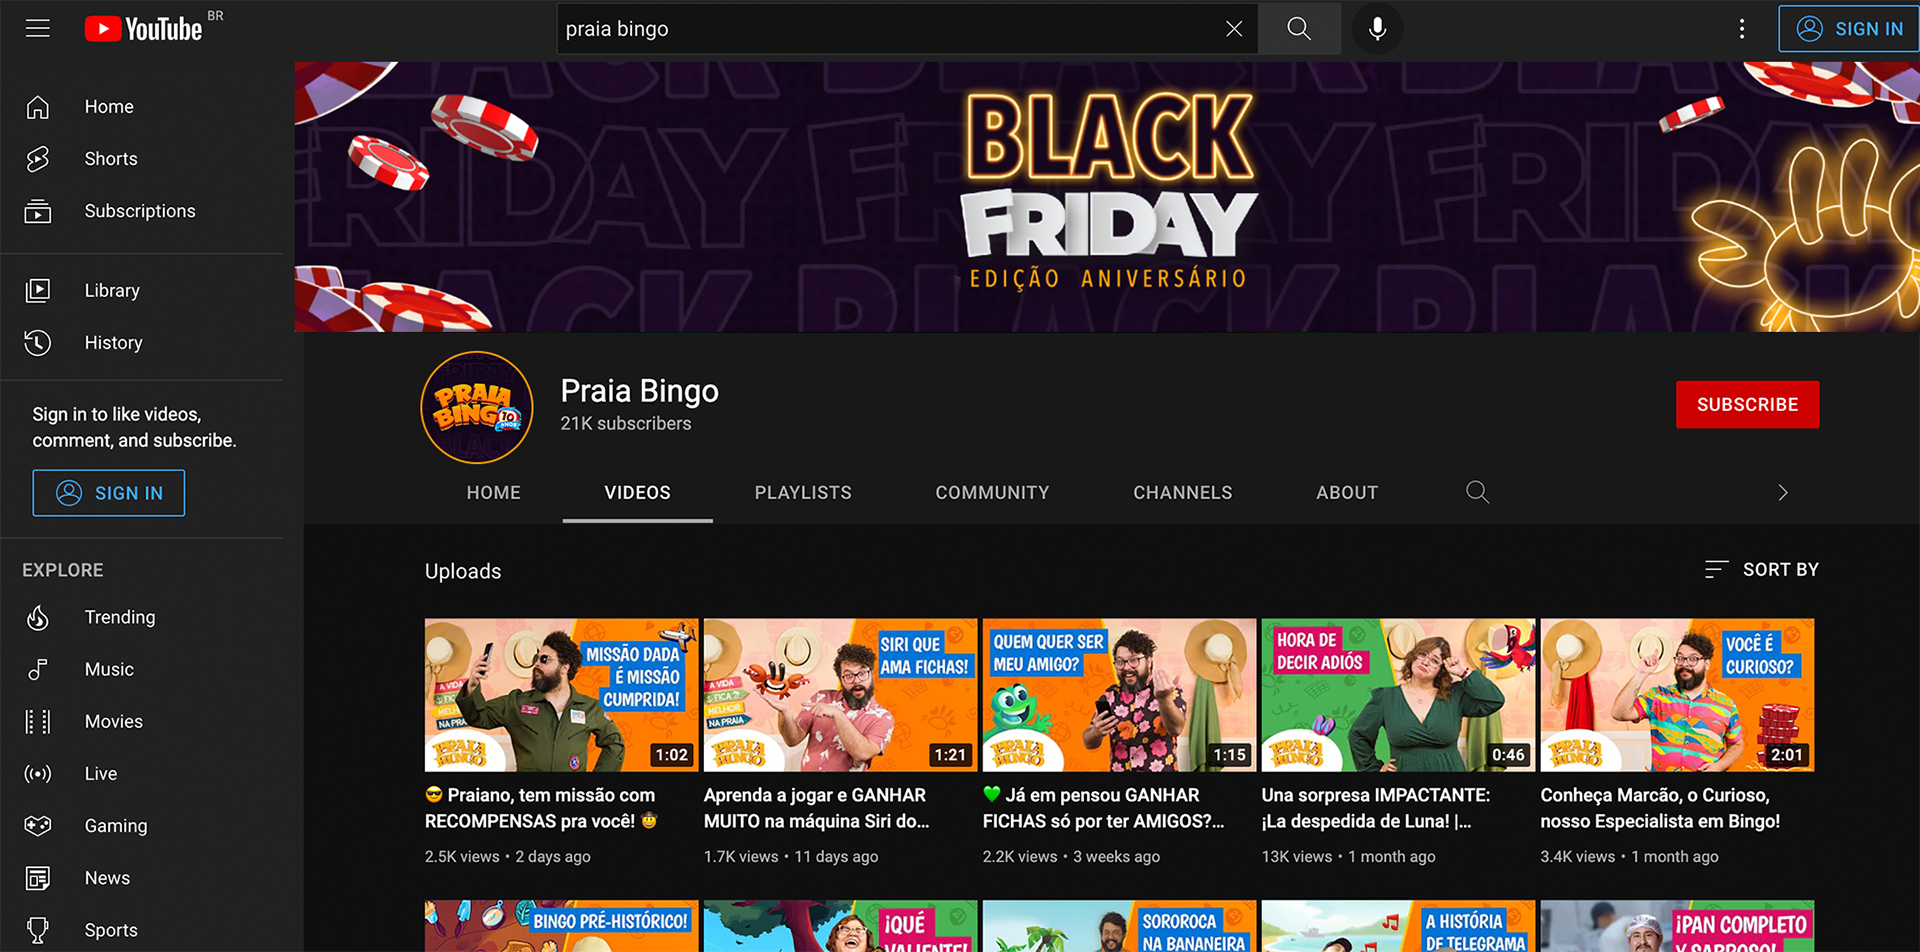1920x952 pixels.
Task: Click the Praia Bingo channel avatar
Action: pyautogui.click(x=477, y=407)
